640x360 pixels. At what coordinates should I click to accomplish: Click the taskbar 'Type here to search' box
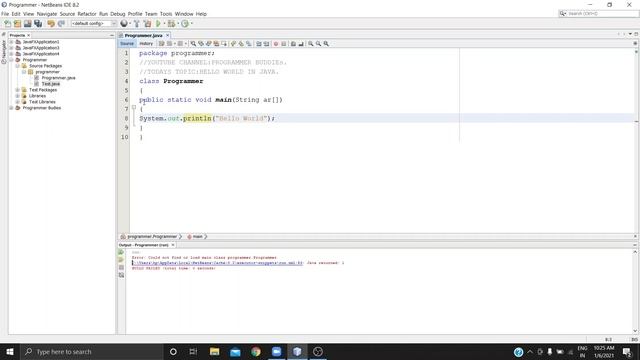(92, 351)
